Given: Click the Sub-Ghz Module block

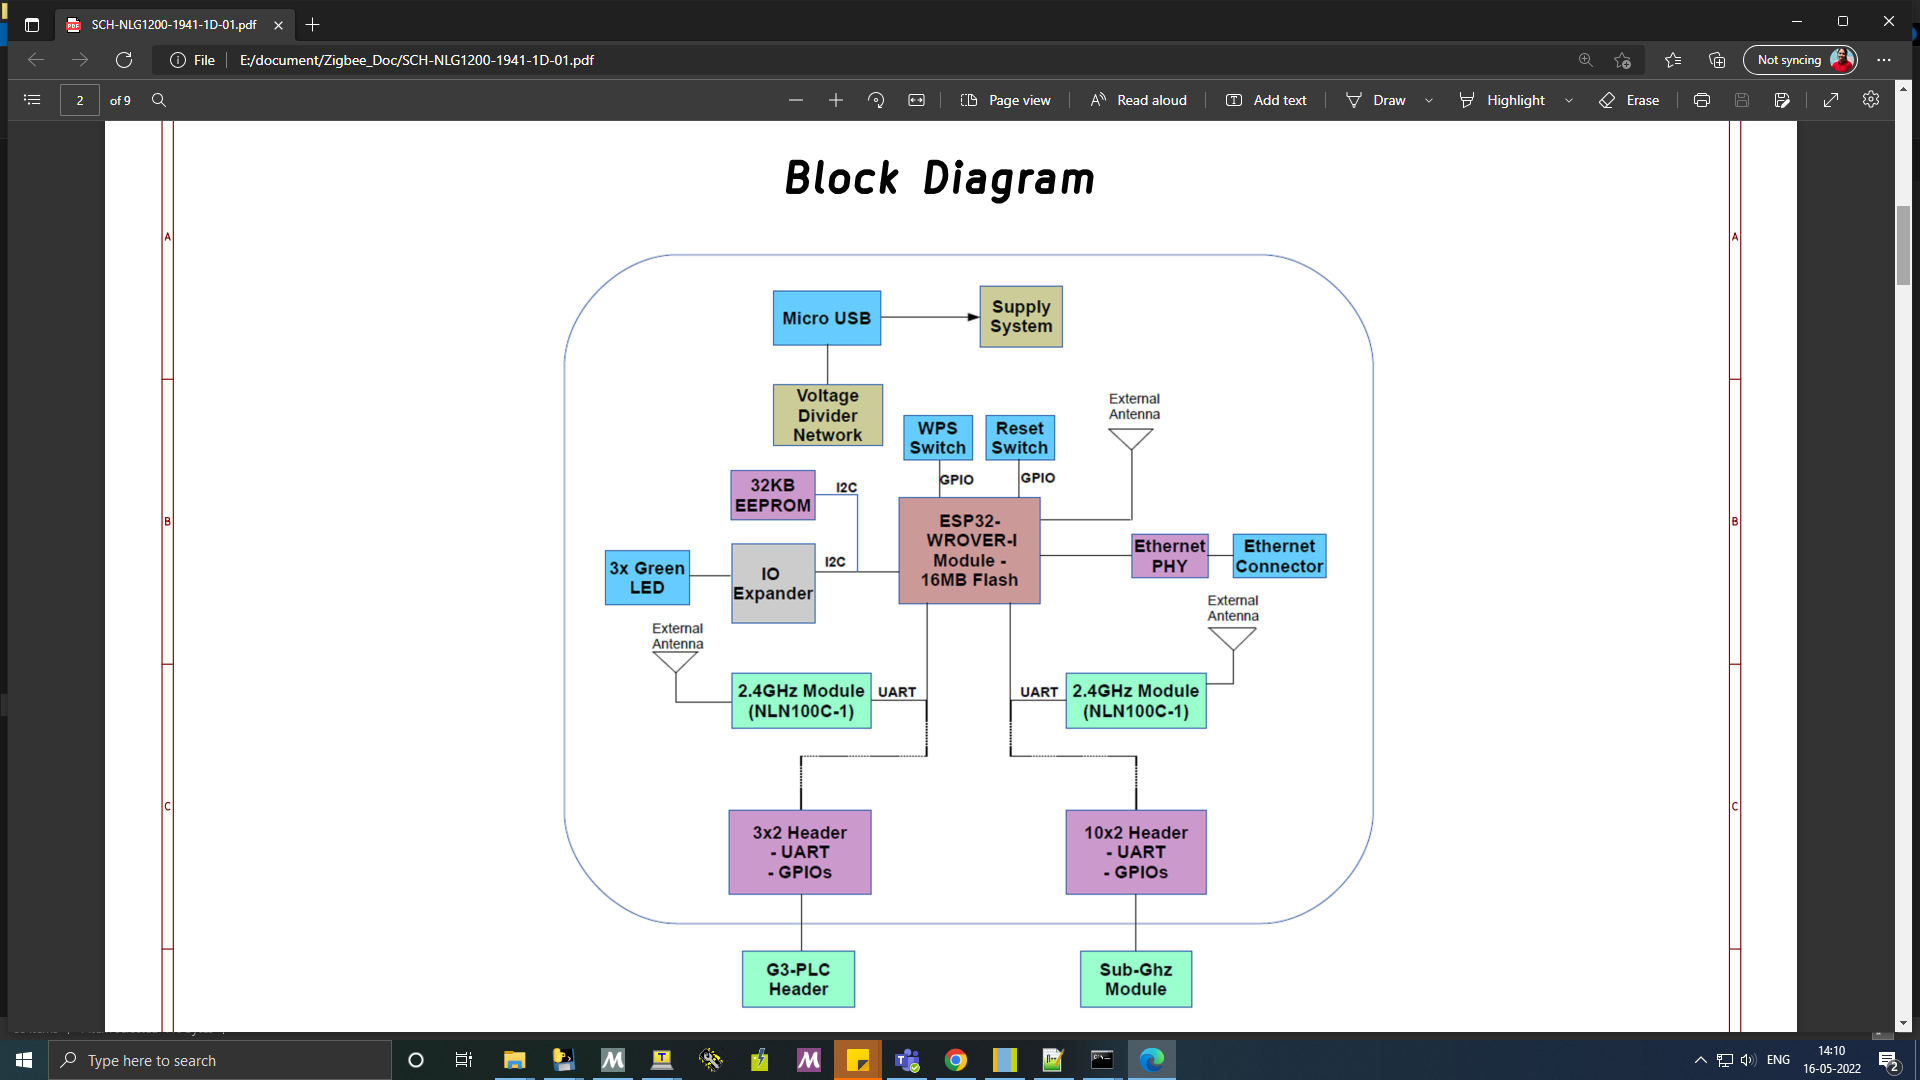Looking at the screenshot, I should pos(1136,979).
